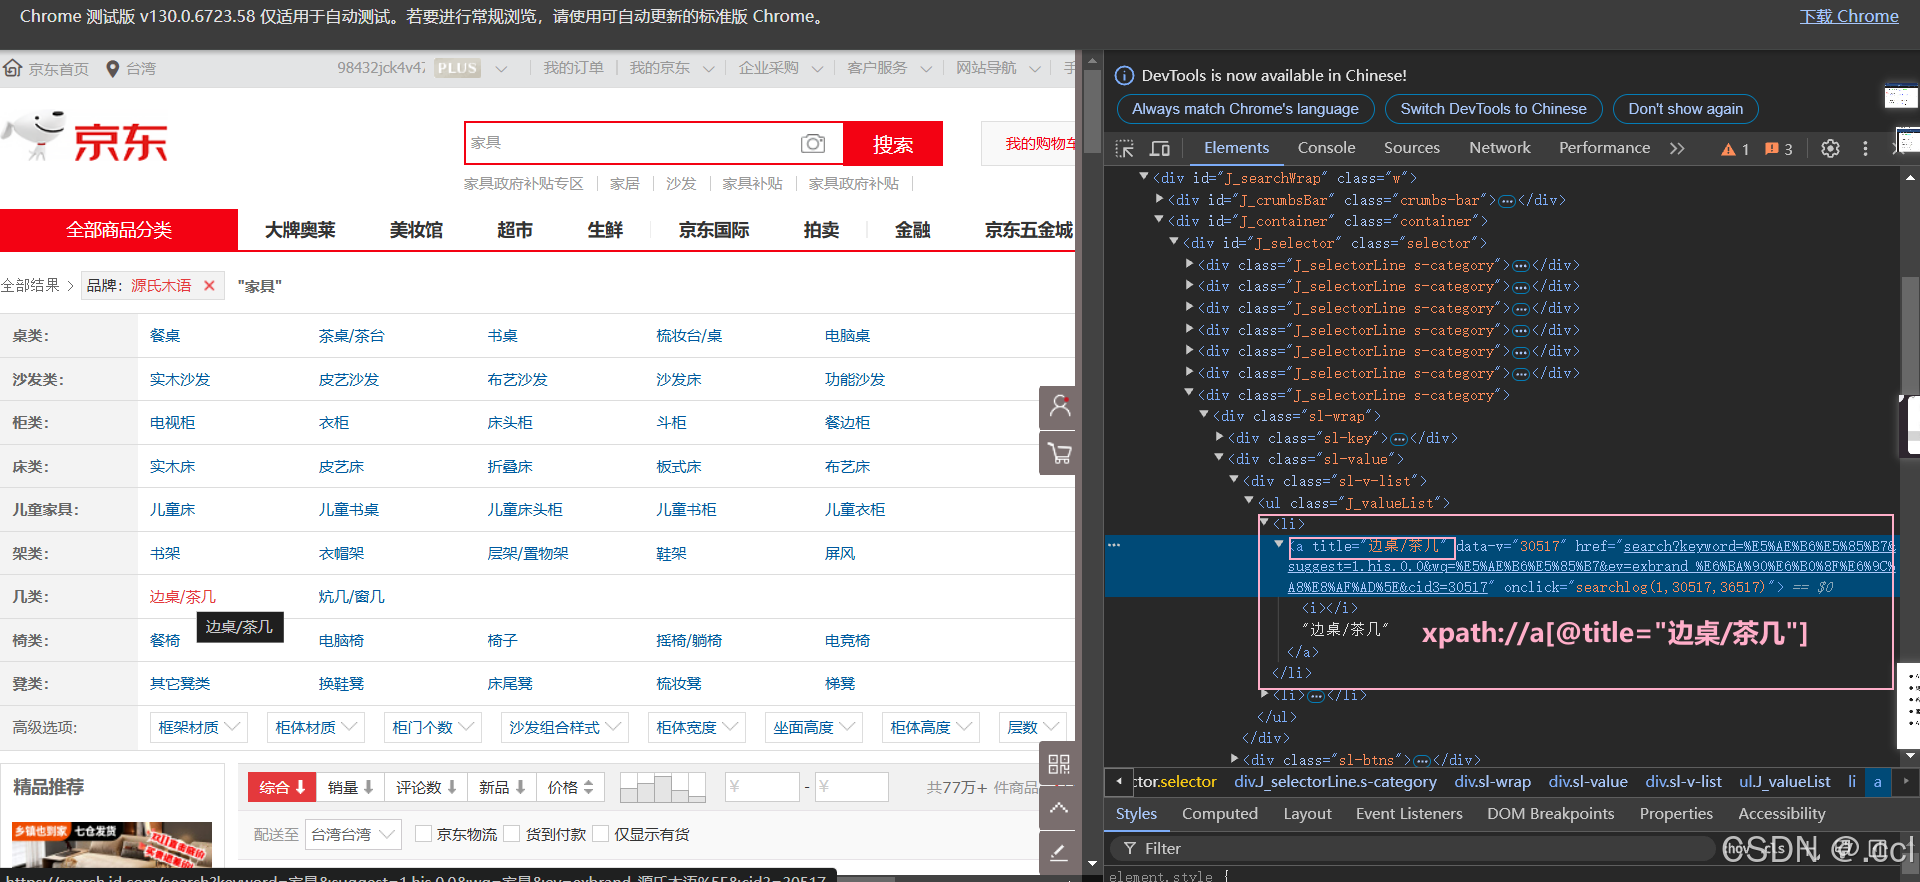
Task: Check the 京东物流 checkbox
Action: click(423, 834)
